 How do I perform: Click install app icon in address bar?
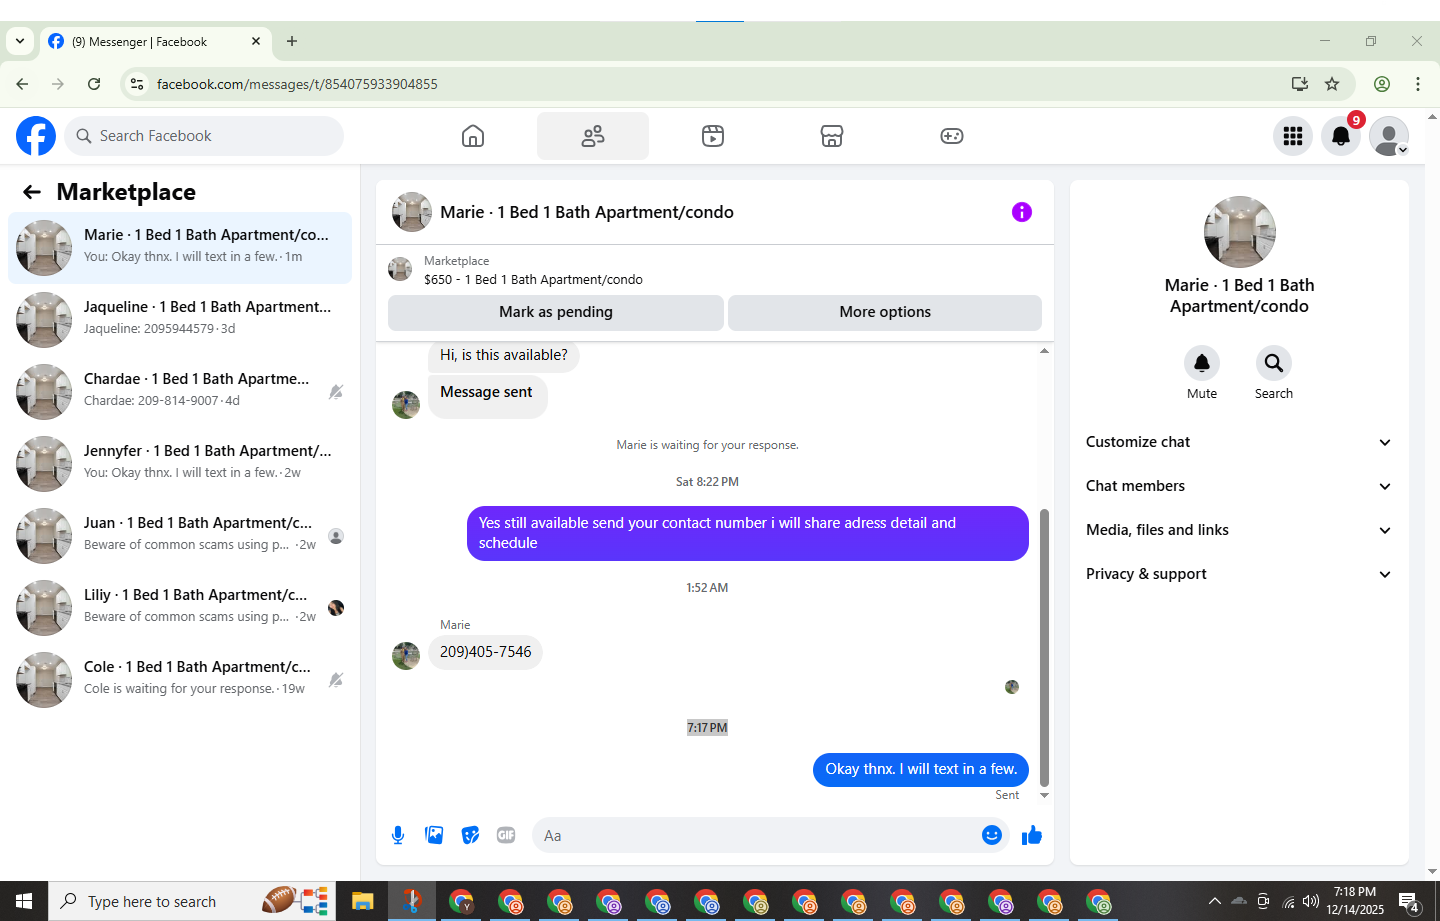click(1300, 84)
